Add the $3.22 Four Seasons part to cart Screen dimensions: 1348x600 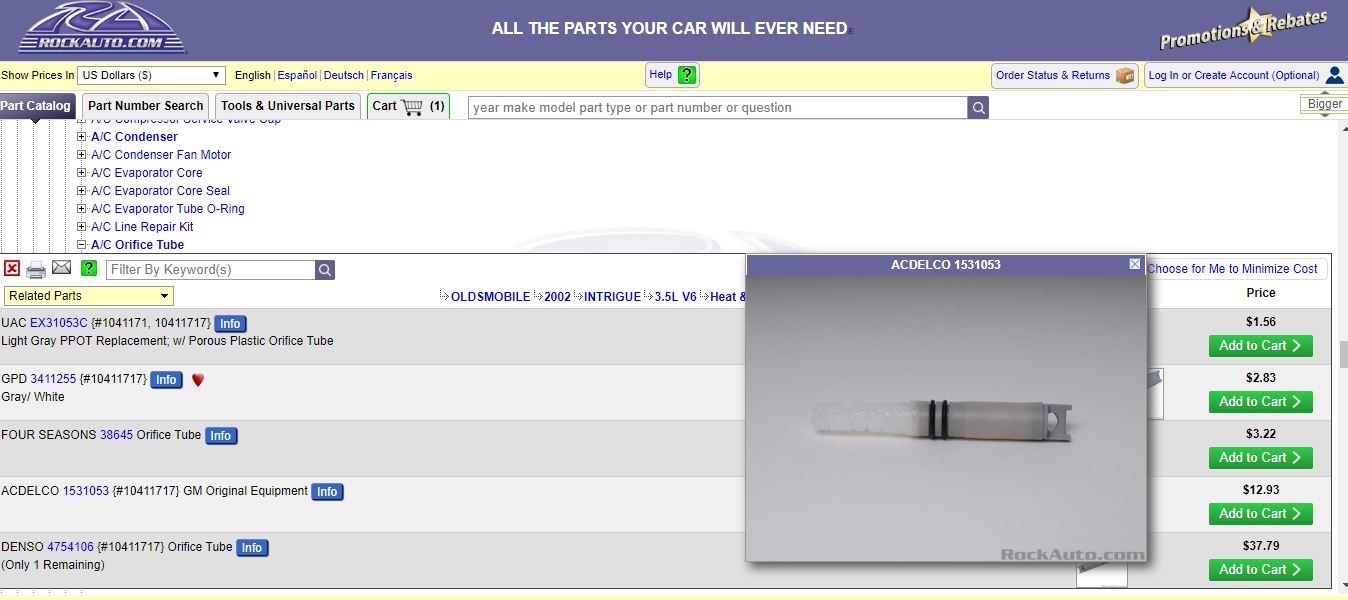[x=1260, y=458]
